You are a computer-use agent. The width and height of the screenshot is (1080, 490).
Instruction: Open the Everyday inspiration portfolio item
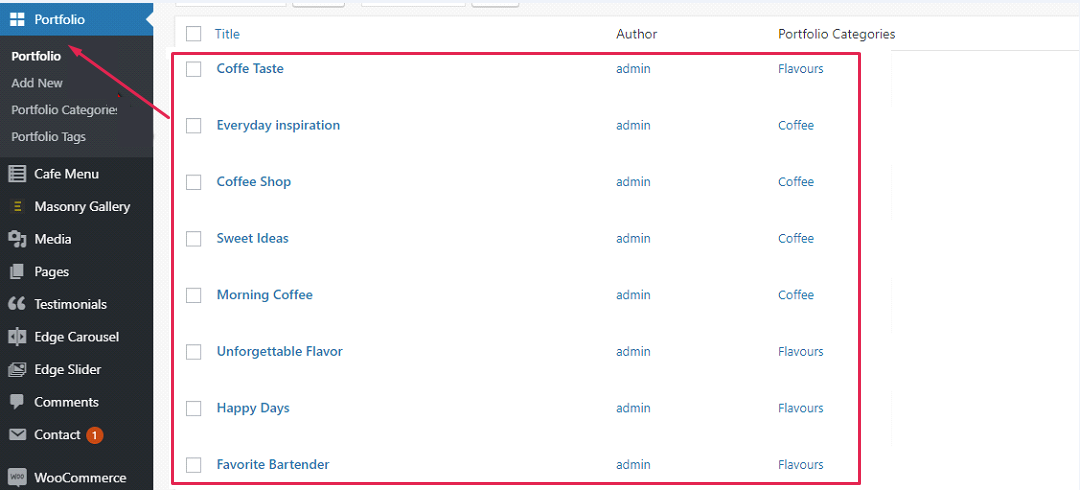[278, 125]
